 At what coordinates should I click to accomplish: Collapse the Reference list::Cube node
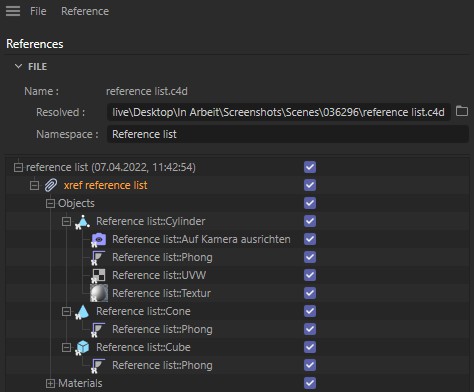[x=66, y=347]
